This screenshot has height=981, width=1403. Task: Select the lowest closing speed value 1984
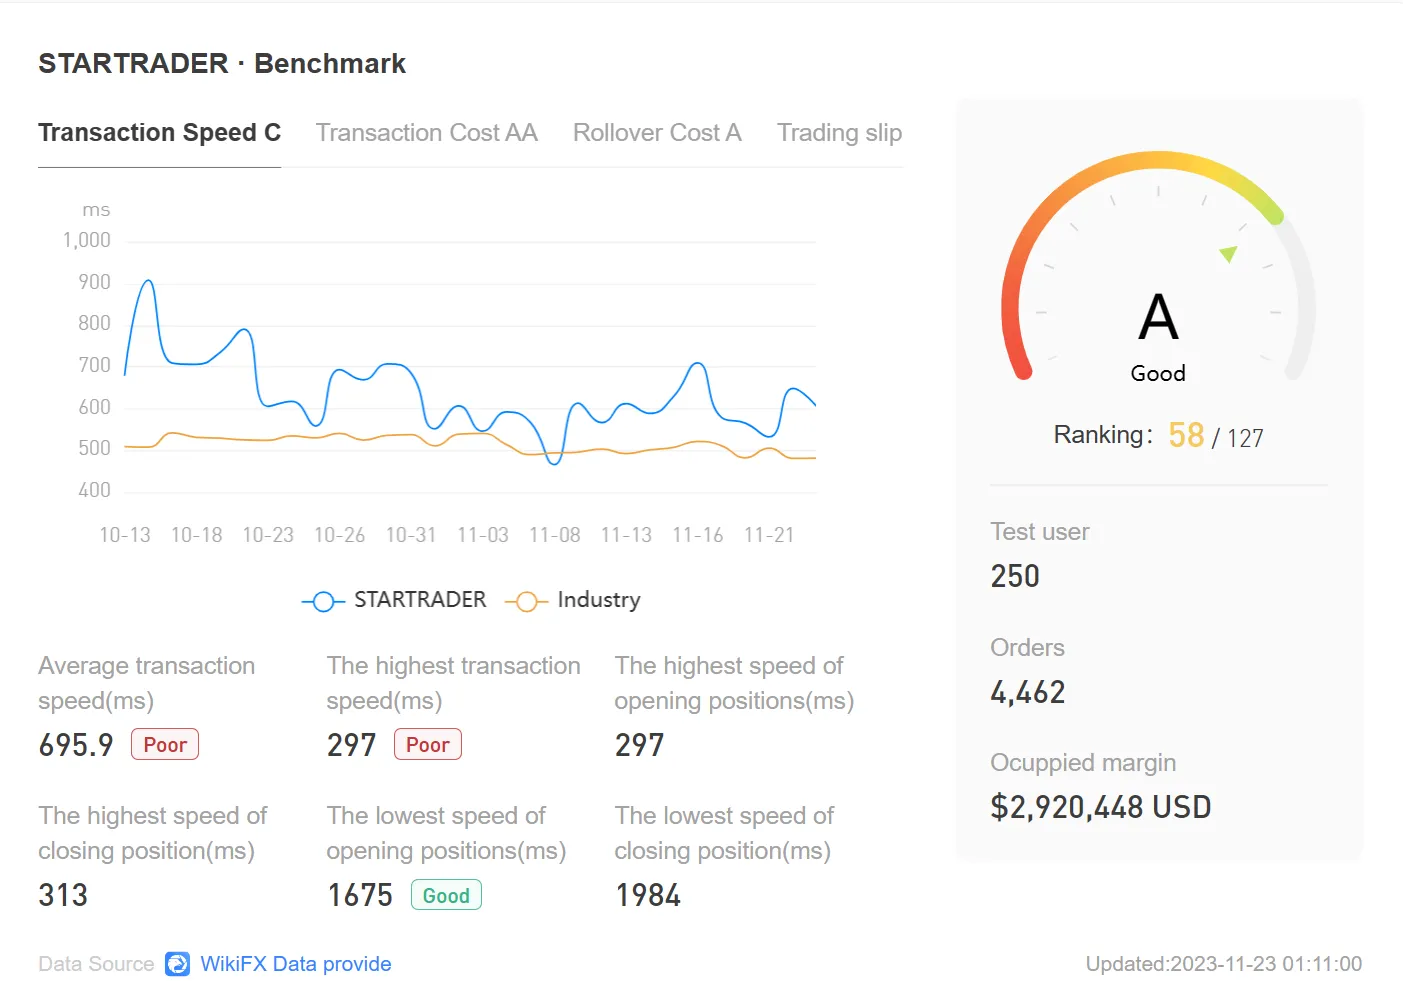pyautogui.click(x=648, y=895)
